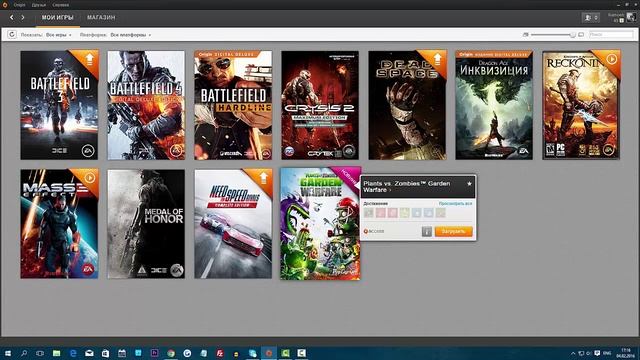
Task: Open the friends list button
Action: (591, 18)
